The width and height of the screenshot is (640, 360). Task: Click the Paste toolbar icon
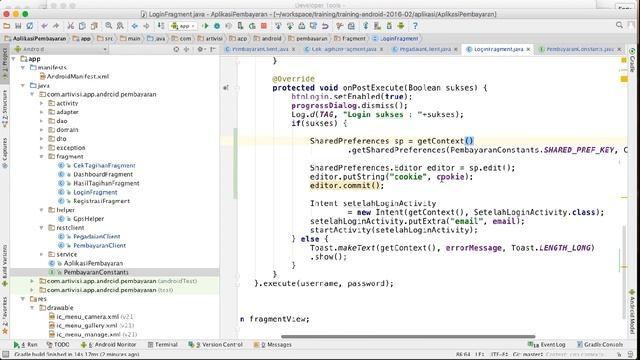94,26
